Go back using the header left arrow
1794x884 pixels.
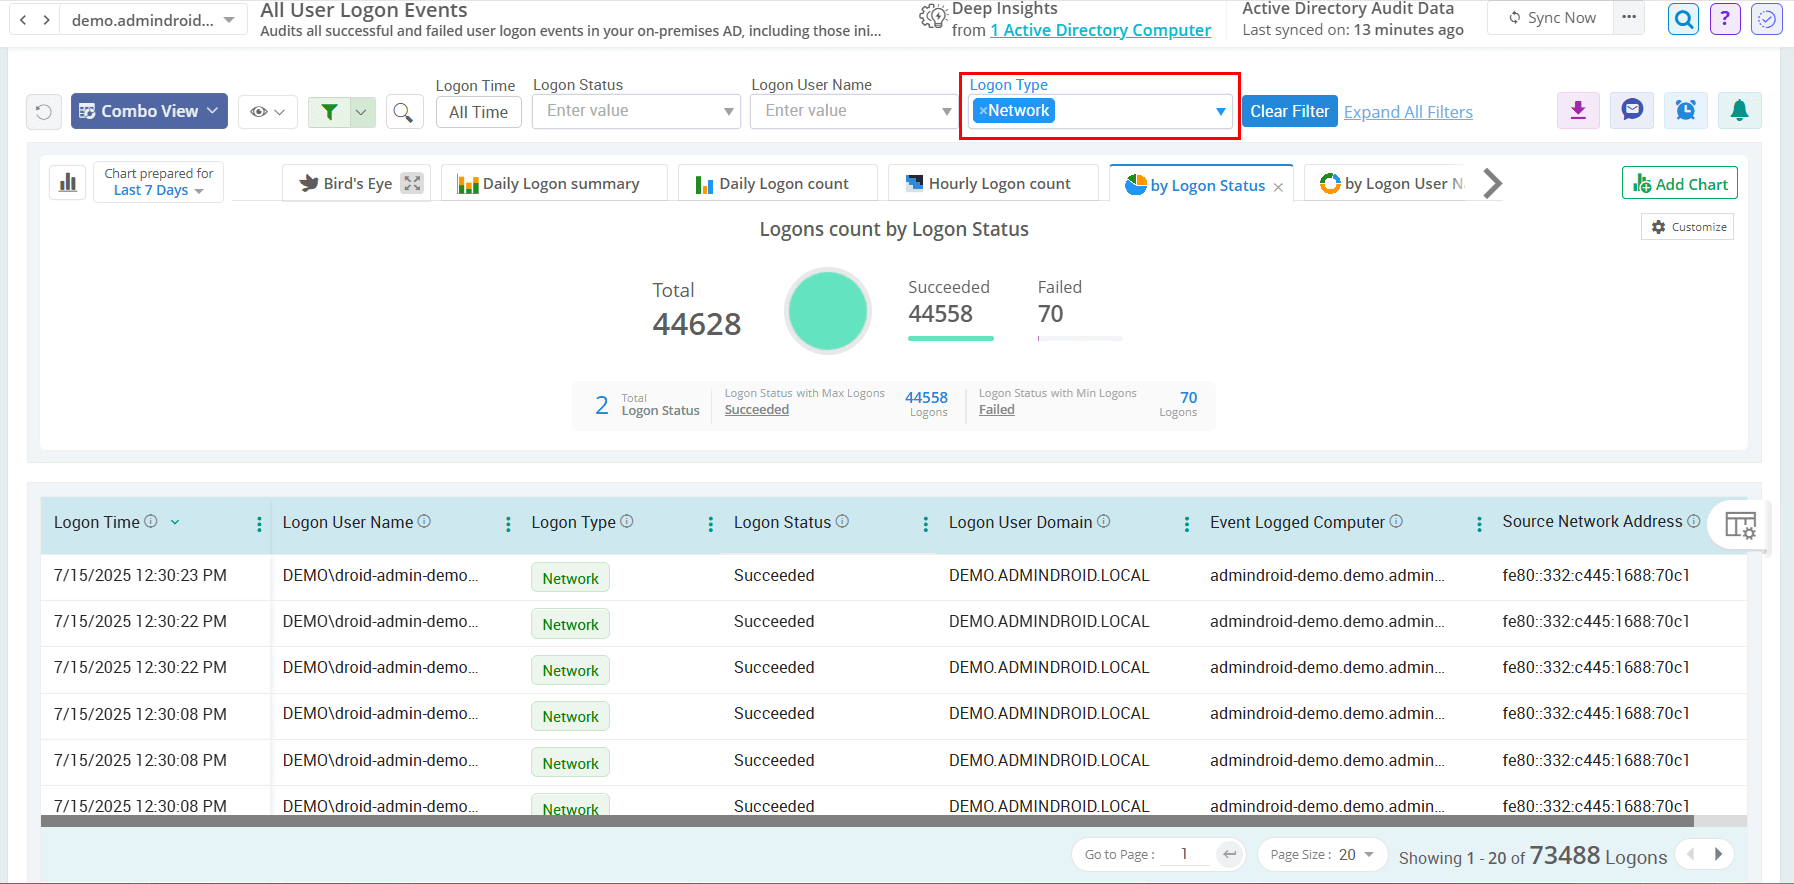point(23,19)
